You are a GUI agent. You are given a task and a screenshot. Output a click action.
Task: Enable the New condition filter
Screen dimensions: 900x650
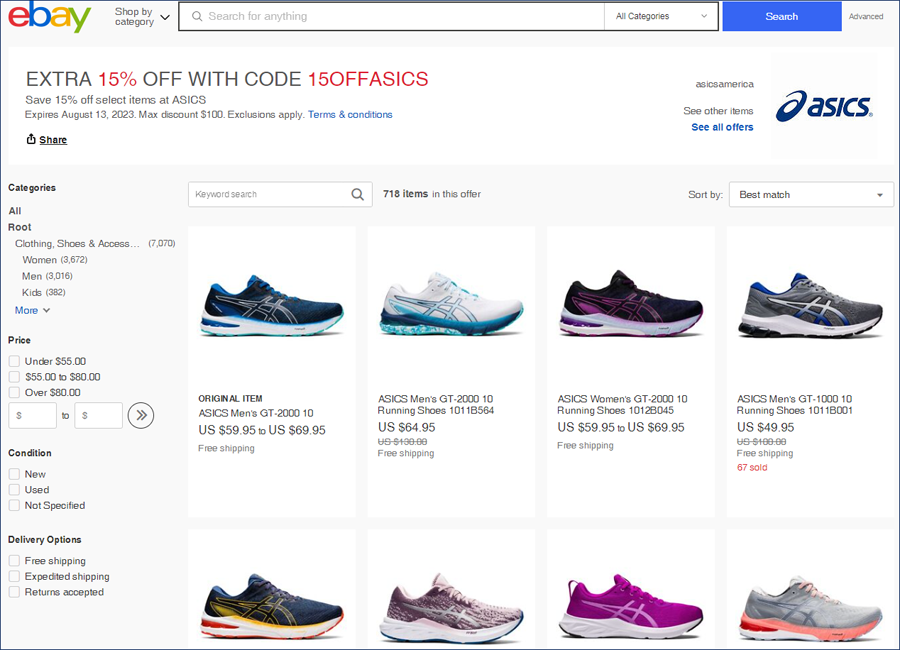(x=14, y=474)
